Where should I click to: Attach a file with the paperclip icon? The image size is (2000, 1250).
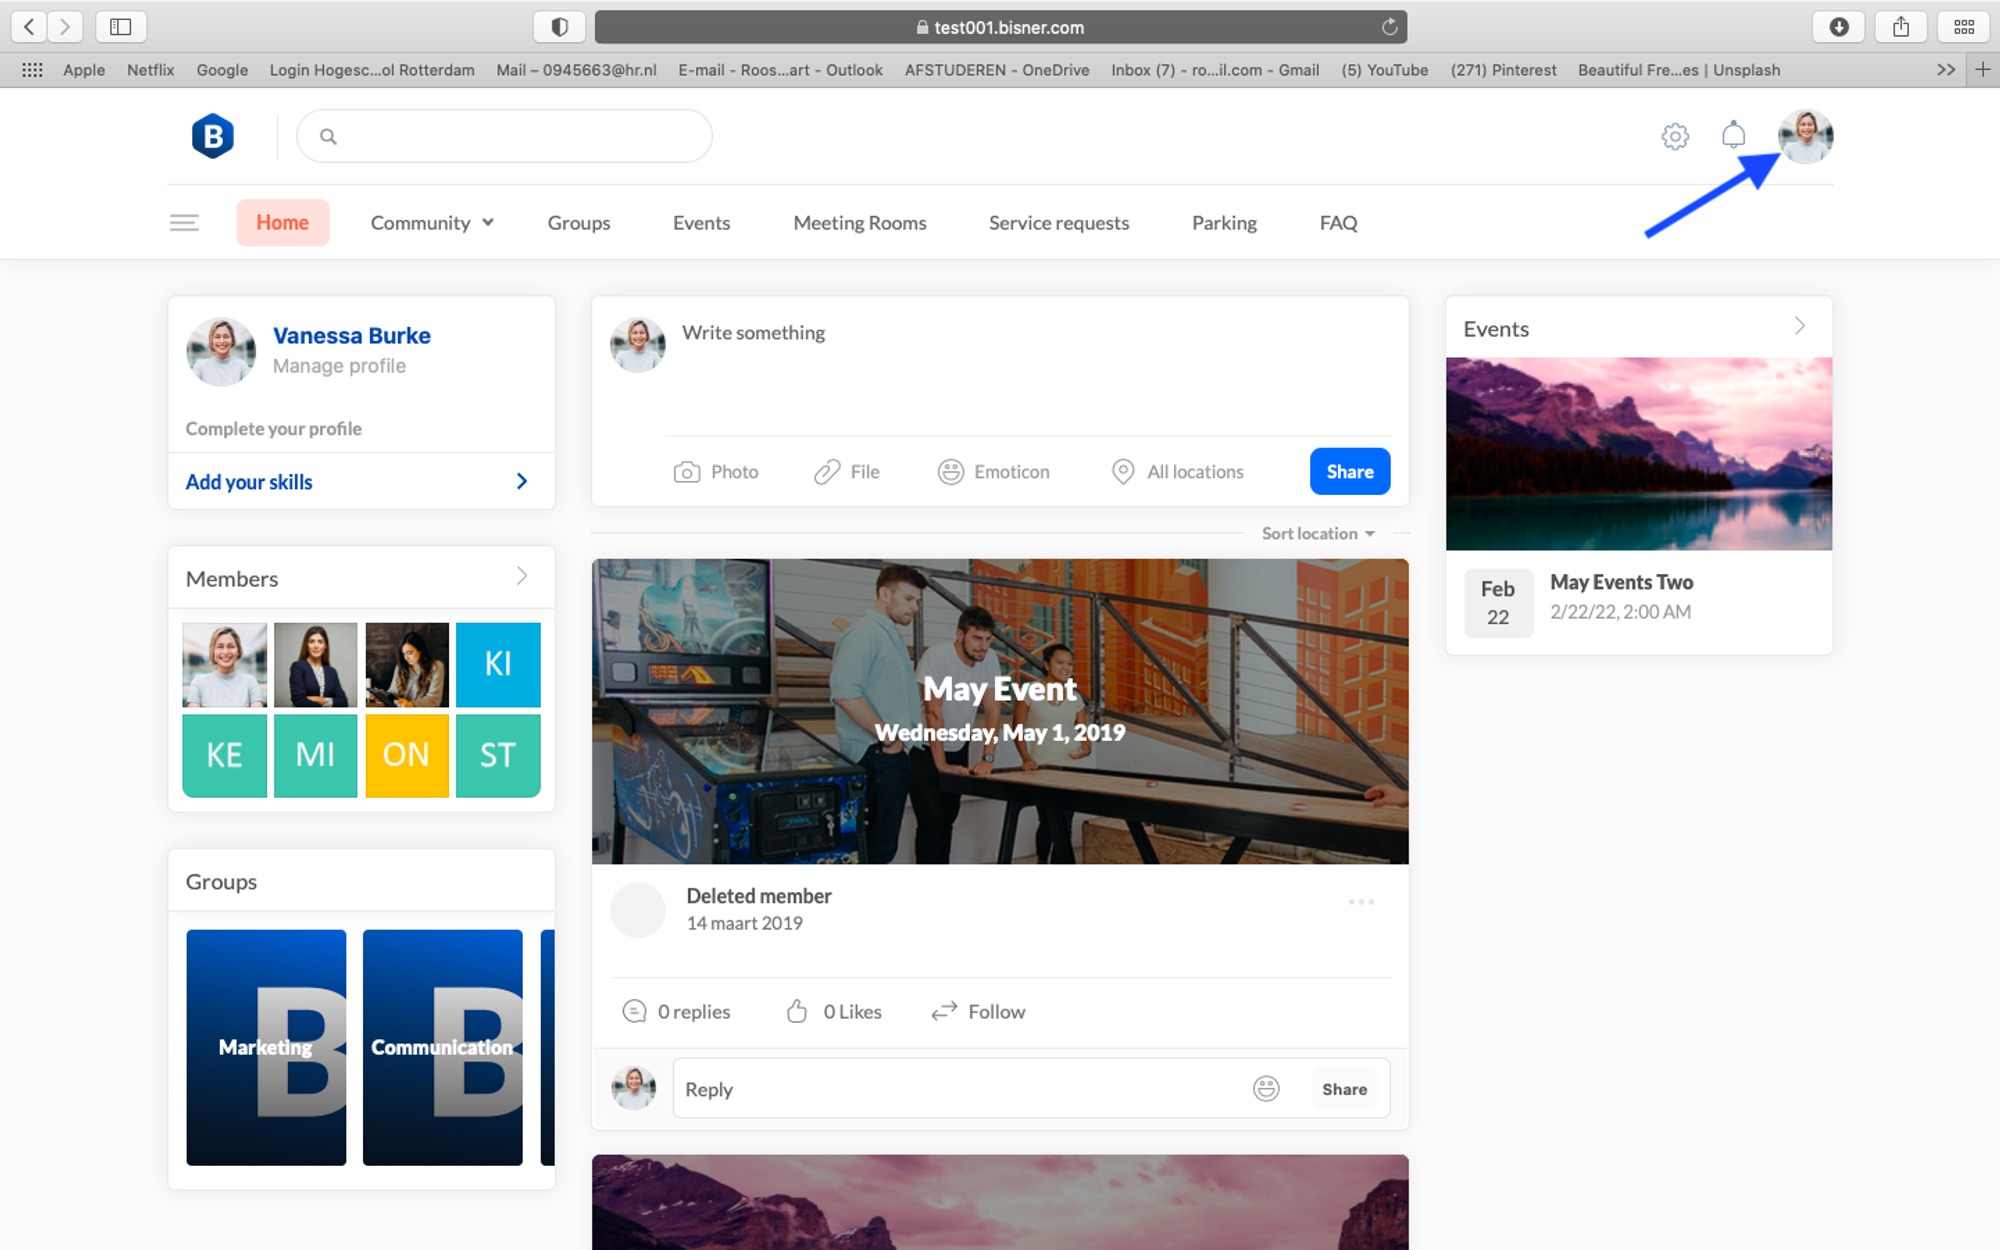(x=827, y=472)
